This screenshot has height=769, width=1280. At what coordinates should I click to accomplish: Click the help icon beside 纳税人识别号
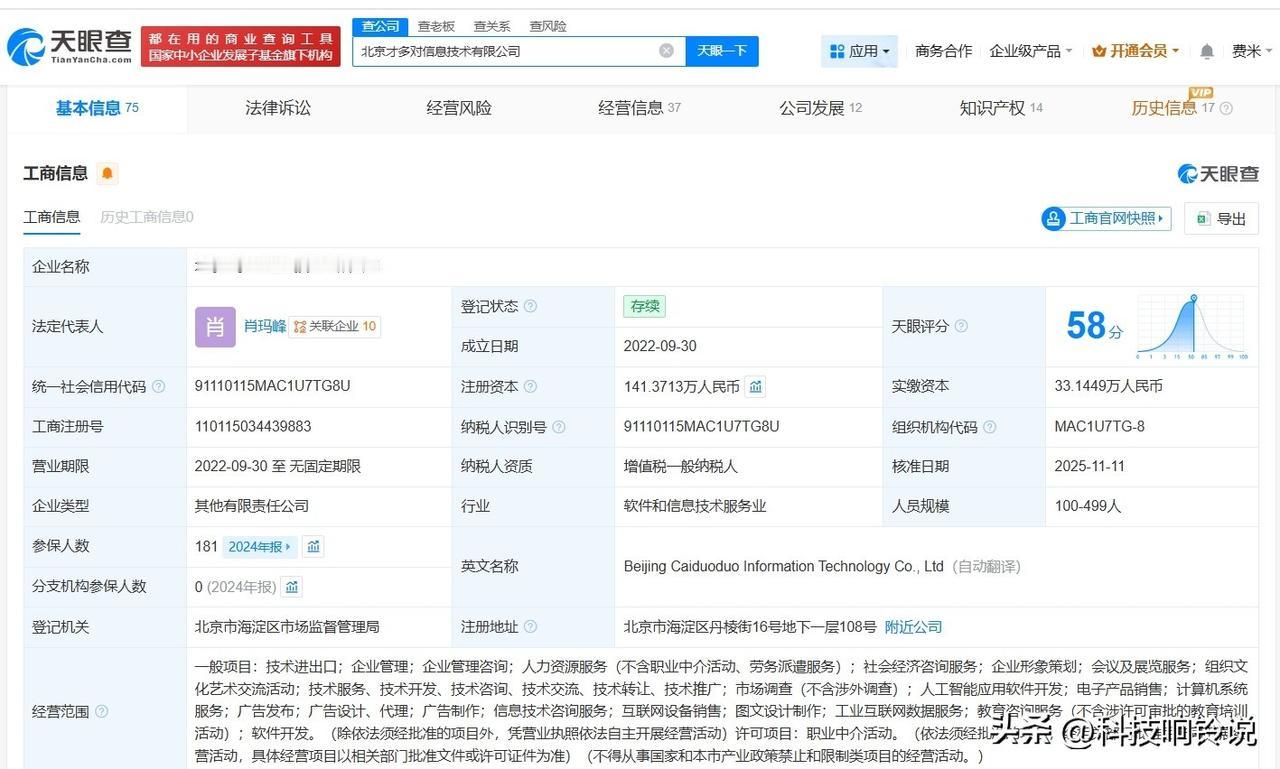(558, 427)
